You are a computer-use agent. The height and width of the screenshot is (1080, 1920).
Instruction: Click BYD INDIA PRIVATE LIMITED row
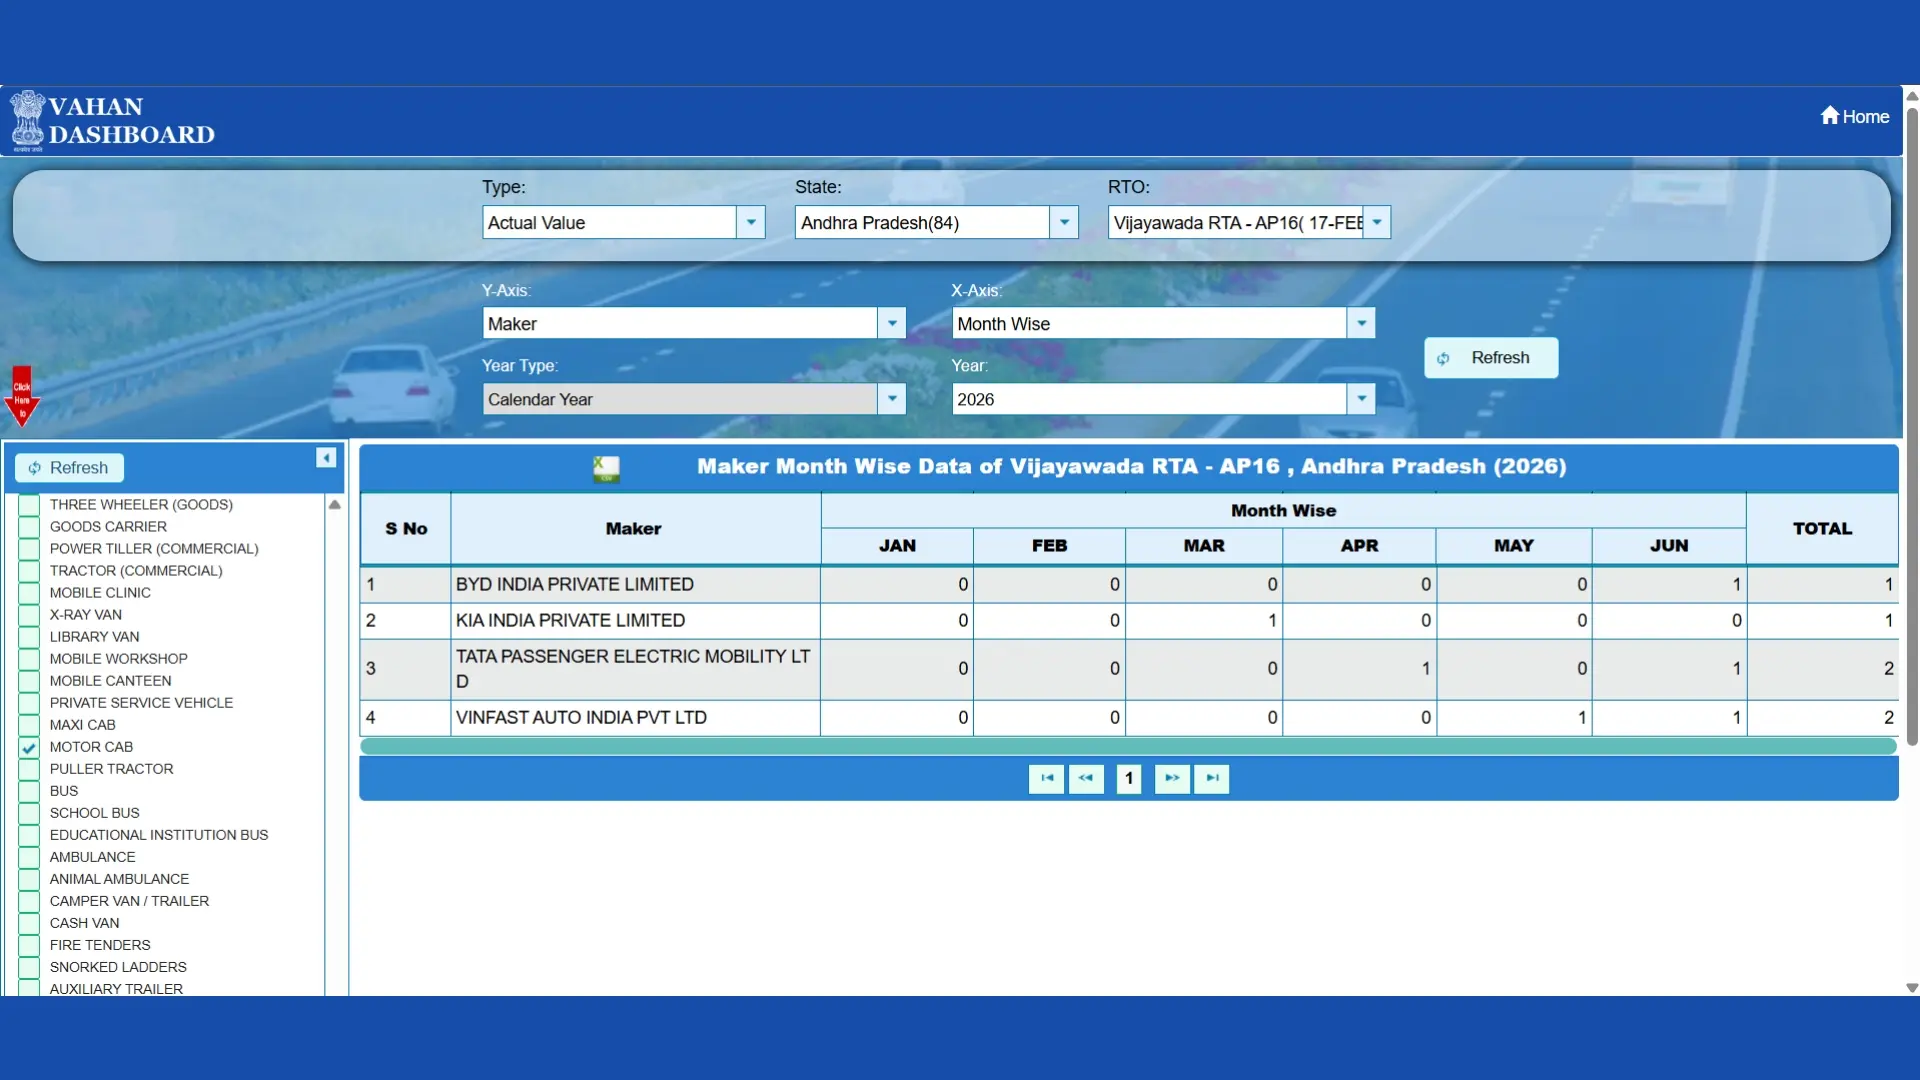click(x=1129, y=584)
